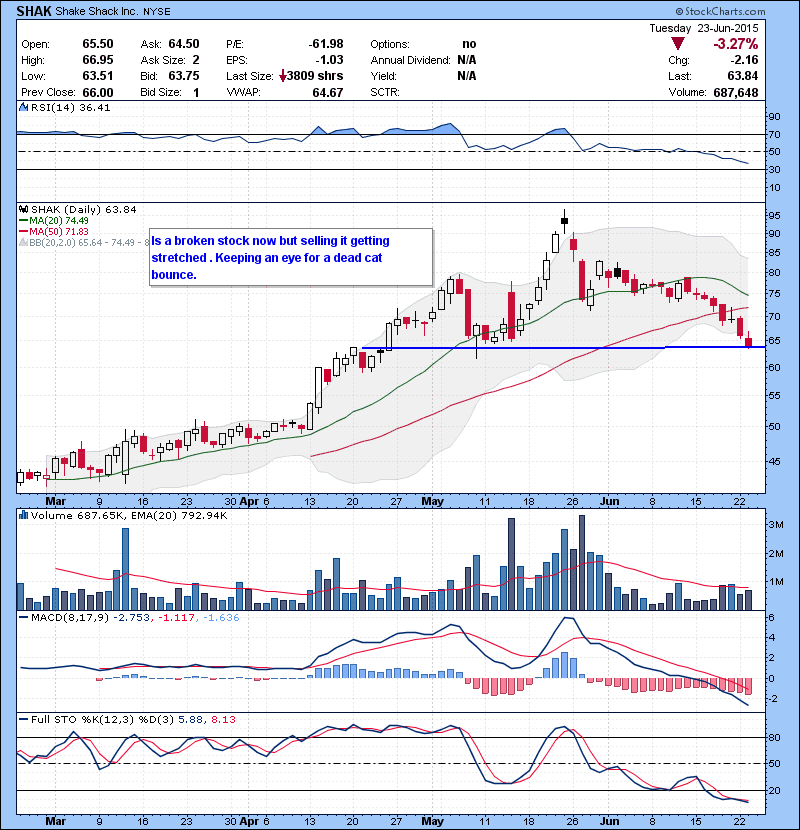This screenshot has height=830, width=800.
Task: Click the MACD(8,17,9) indicator label
Action: click(x=69, y=617)
